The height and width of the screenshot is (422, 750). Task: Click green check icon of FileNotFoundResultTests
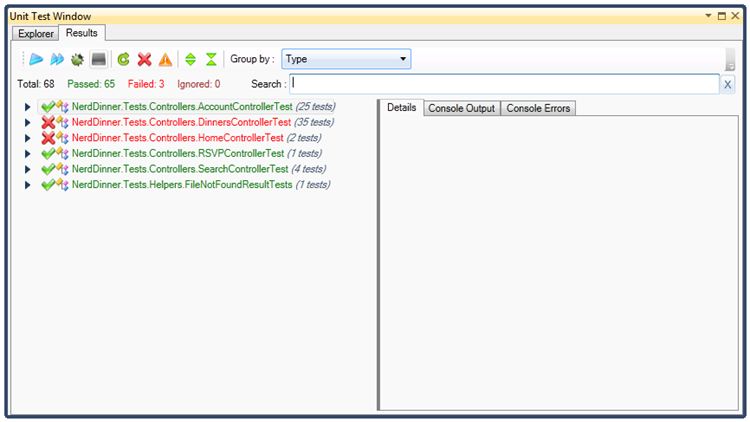[x=48, y=185]
